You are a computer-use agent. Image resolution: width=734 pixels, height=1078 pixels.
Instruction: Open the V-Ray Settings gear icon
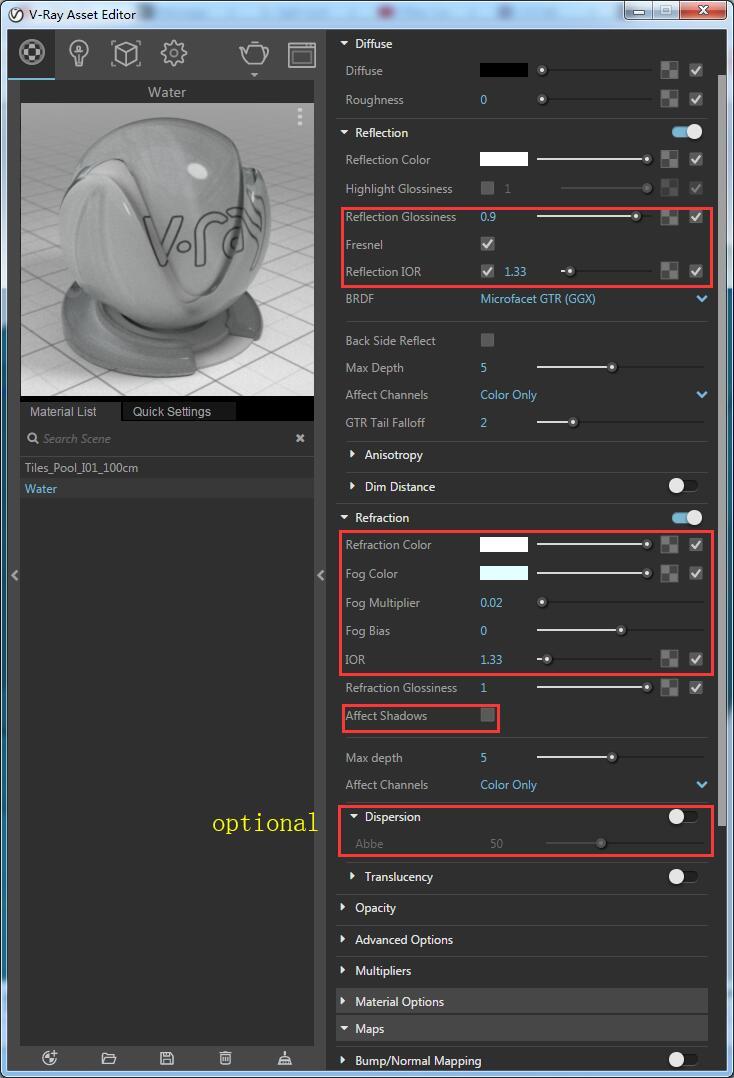click(x=173, y=53)
